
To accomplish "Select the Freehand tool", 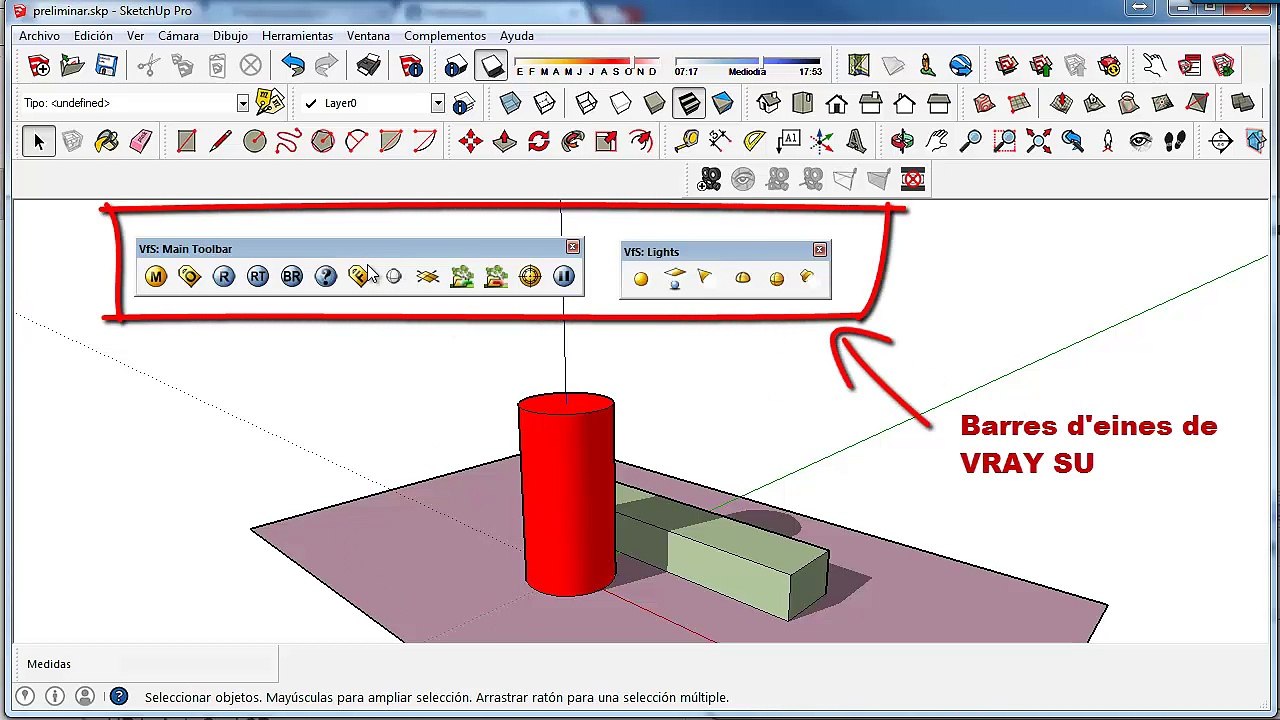I will 289,141.
